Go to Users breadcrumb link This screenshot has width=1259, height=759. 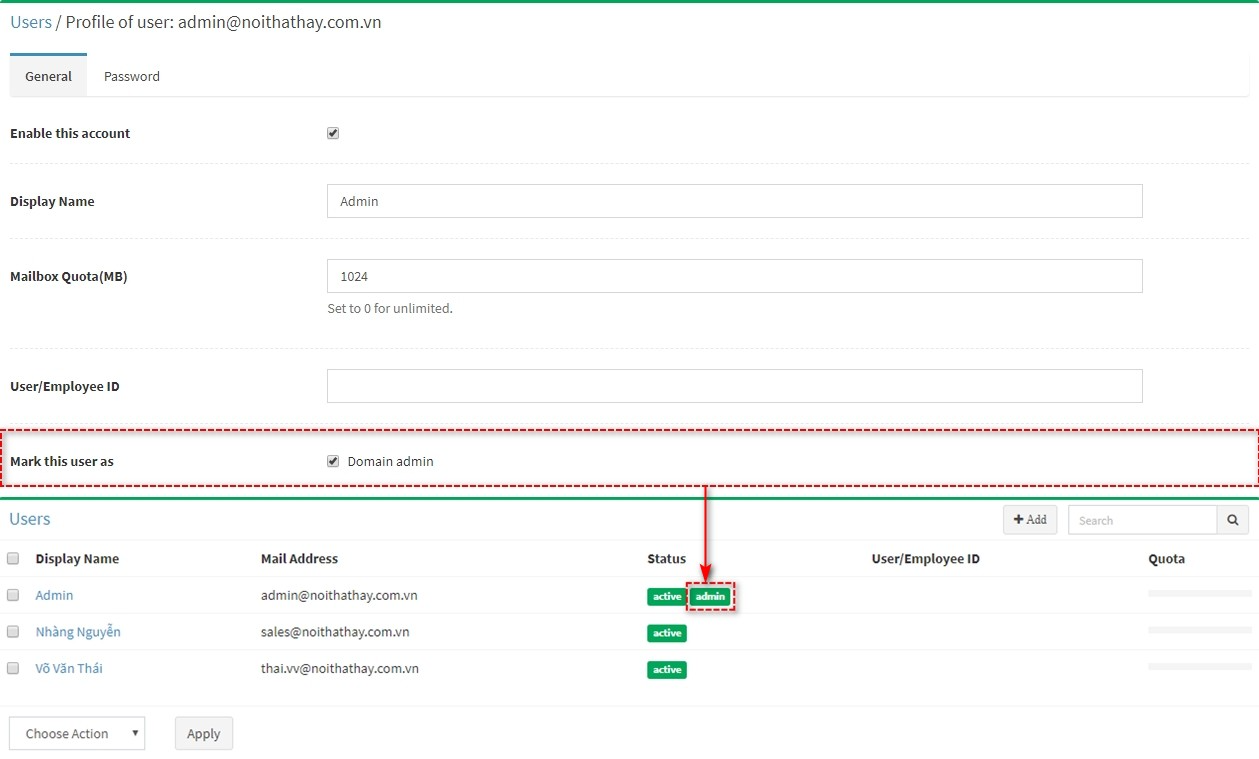pyautogui.click(x=30, y=22)
